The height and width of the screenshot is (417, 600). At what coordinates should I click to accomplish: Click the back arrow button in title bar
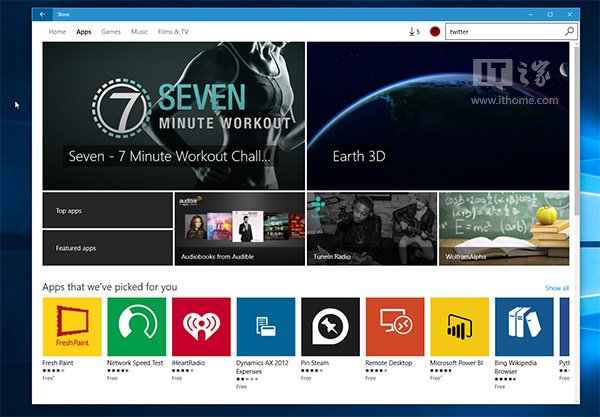[x=43, y=14]
